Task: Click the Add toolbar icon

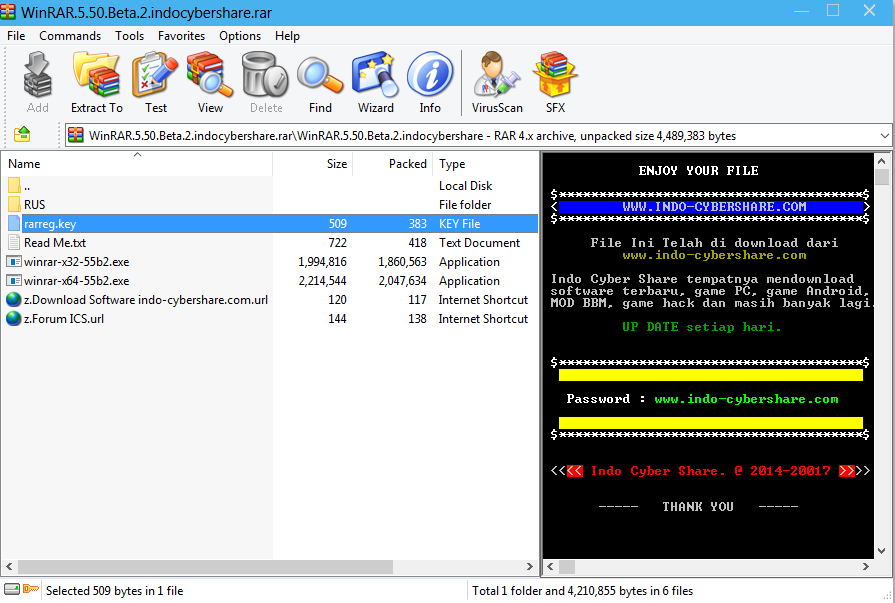Action: click(x=38, y=74)
